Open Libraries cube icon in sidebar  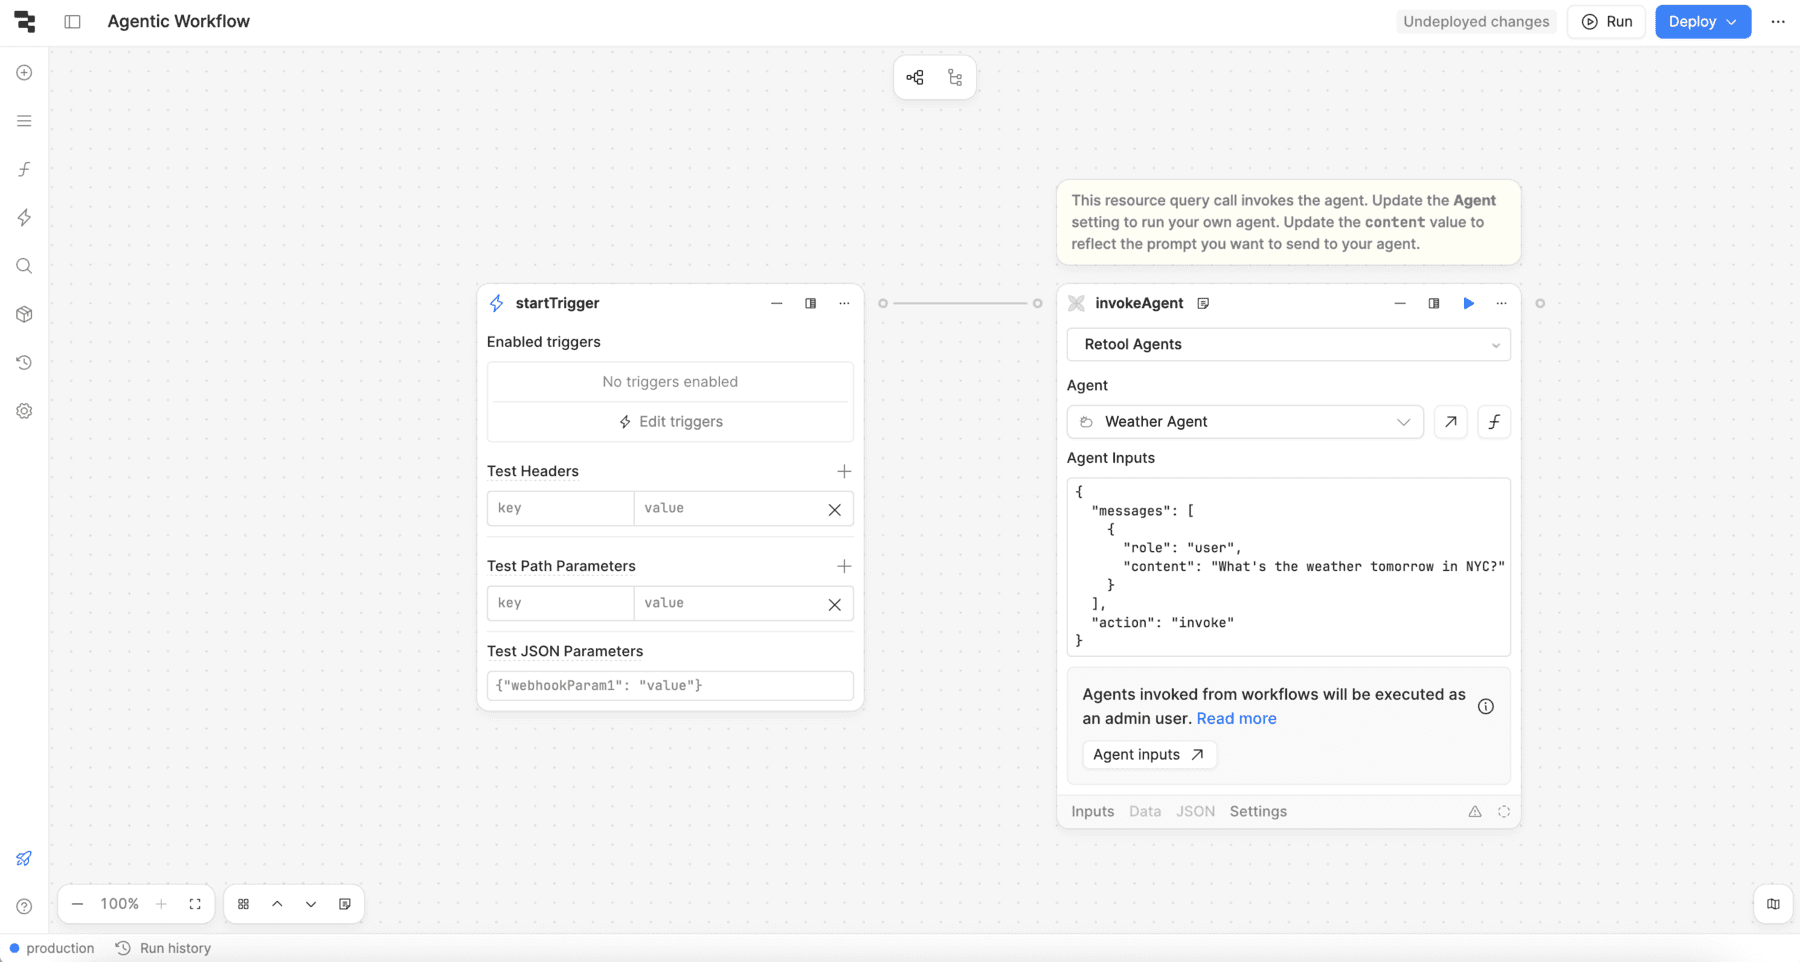click(24, 314)
